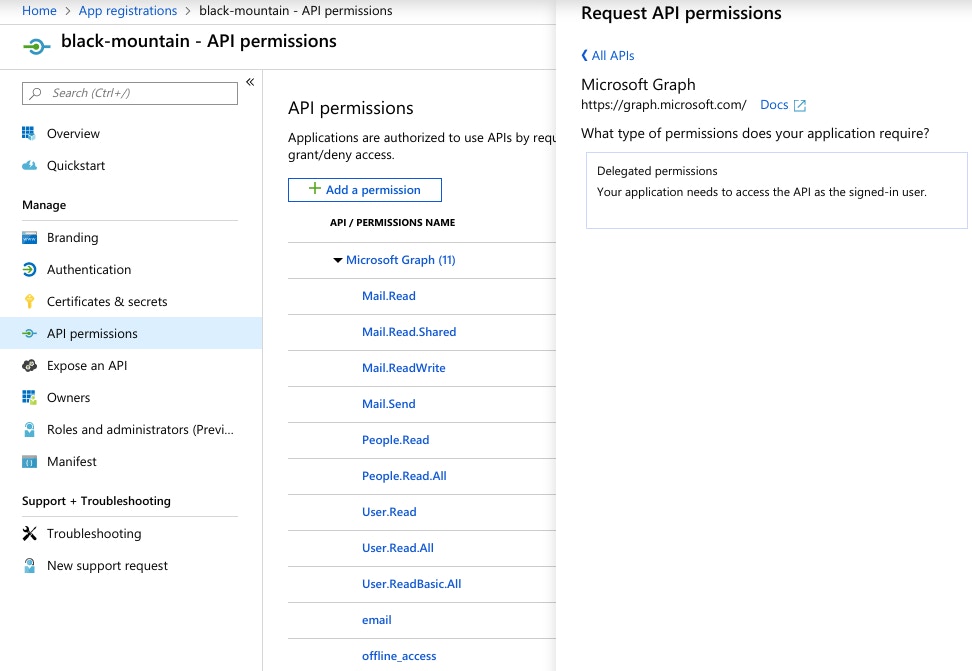Collapse the sidebar with double chevron
Image resolution: width=972 pixels, height=671 pixels.
pyautogui.click(x=250, y=82)
